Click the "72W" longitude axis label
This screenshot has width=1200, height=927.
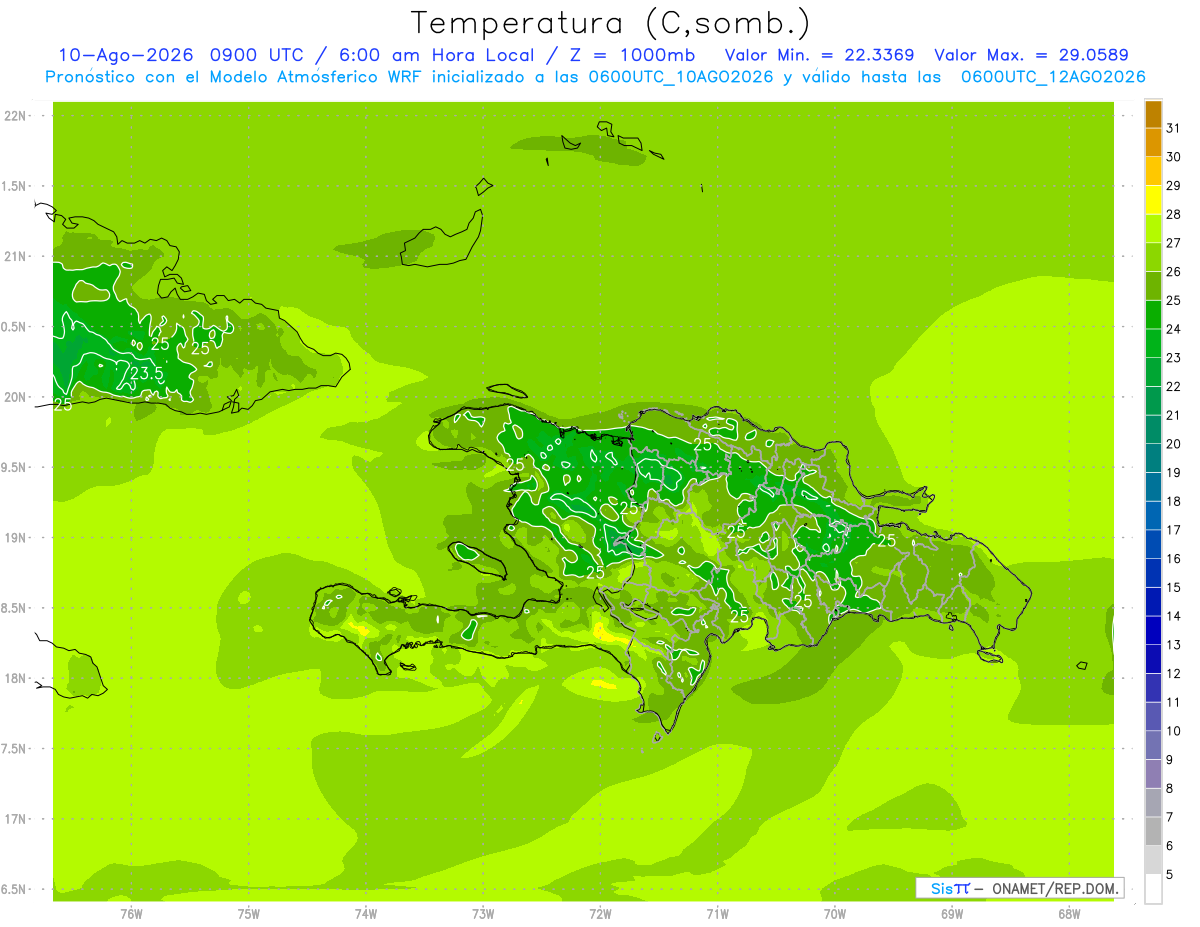tap(600, 914)
